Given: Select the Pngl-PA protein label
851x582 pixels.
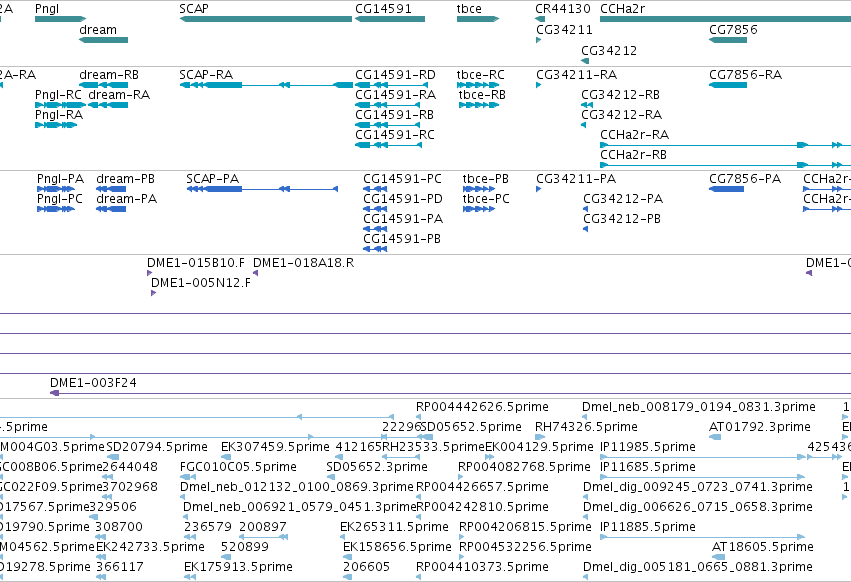Looking at the screenshot, I should 60,179.
